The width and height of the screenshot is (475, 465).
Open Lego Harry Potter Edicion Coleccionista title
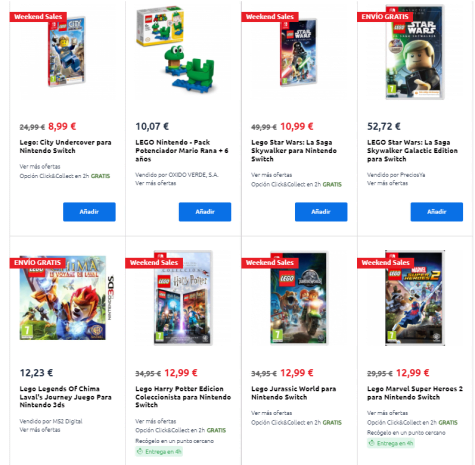coord(183,397)
